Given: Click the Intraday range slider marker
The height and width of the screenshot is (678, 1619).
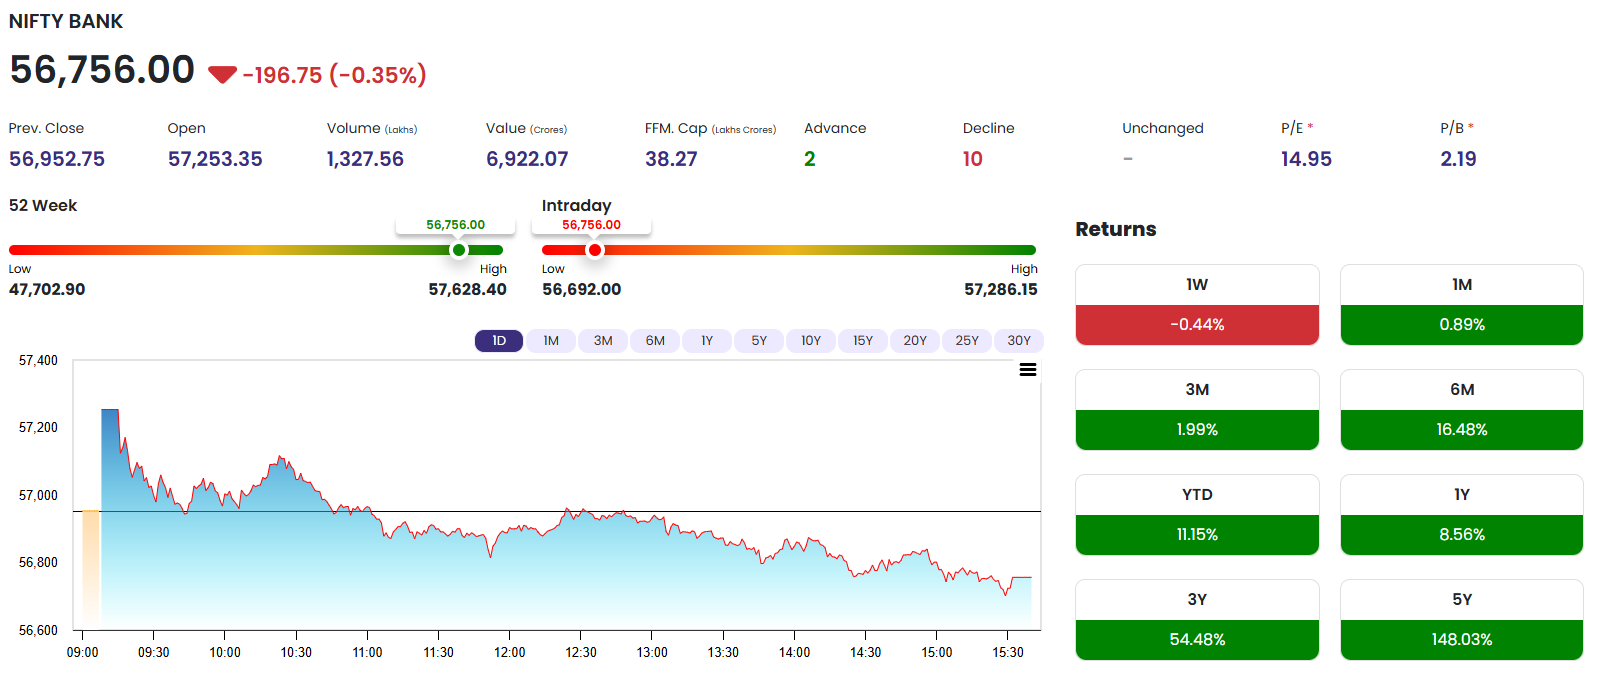Looking at the screenshot, I should coord(595,250).
